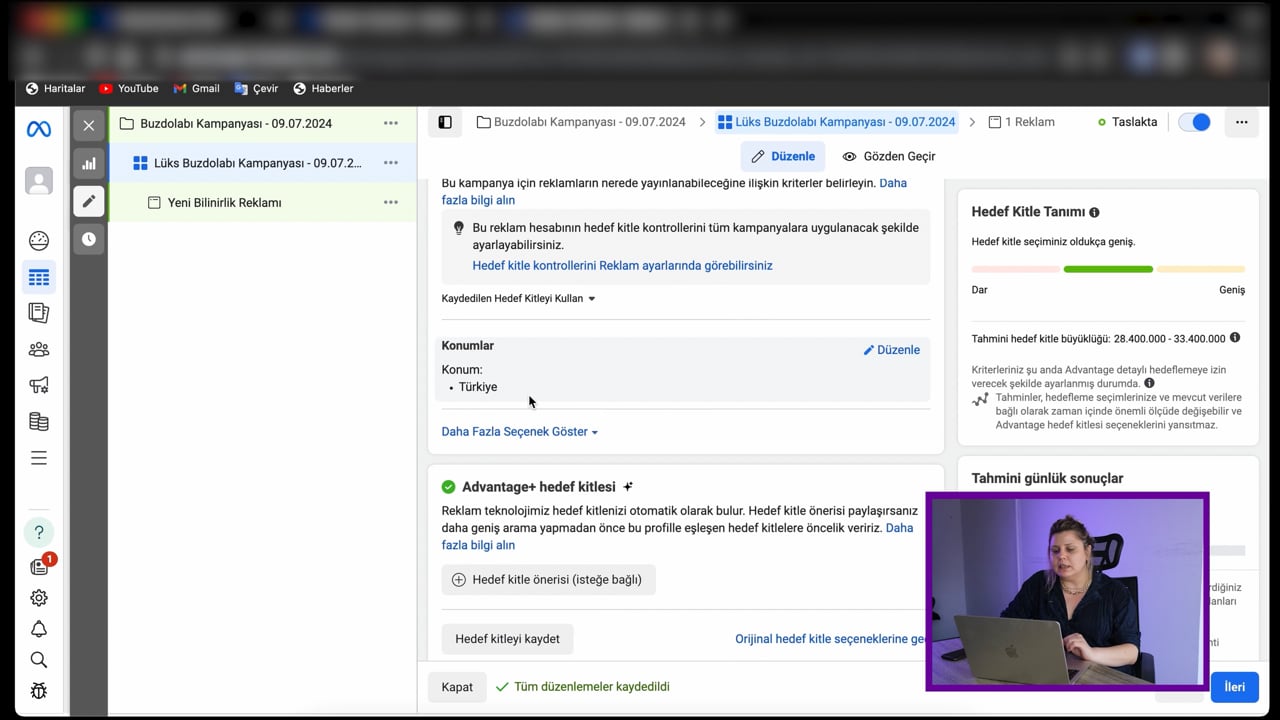Screen dimensions: 1280x720
Task: Open the Advertising settings megaphone icon
Action: 39,385
